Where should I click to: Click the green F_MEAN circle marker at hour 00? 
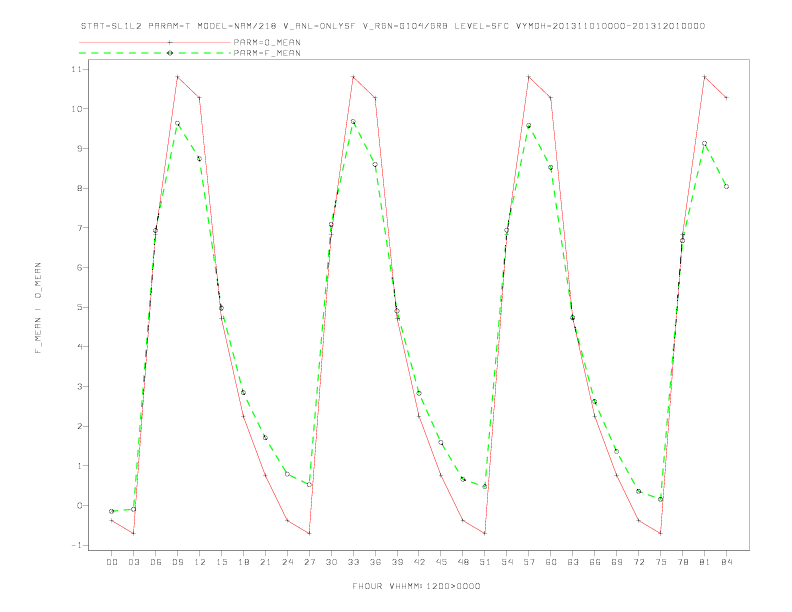112,512
